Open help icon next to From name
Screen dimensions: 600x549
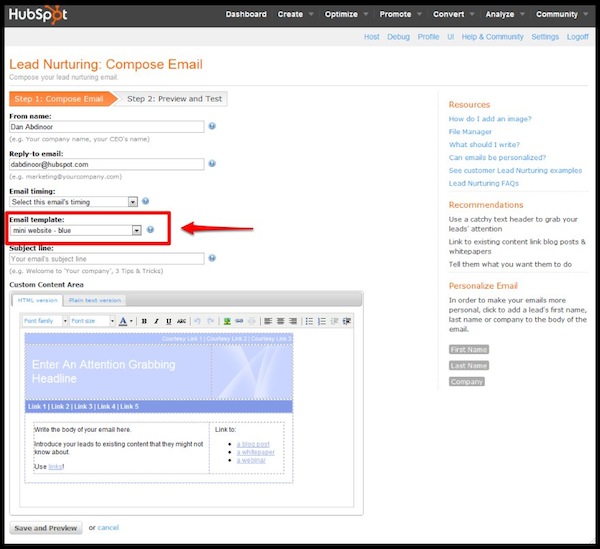[x=212, y=126]
